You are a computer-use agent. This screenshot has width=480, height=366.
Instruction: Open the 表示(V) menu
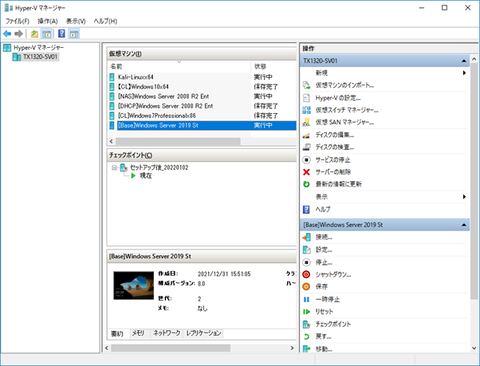(76, 21)
